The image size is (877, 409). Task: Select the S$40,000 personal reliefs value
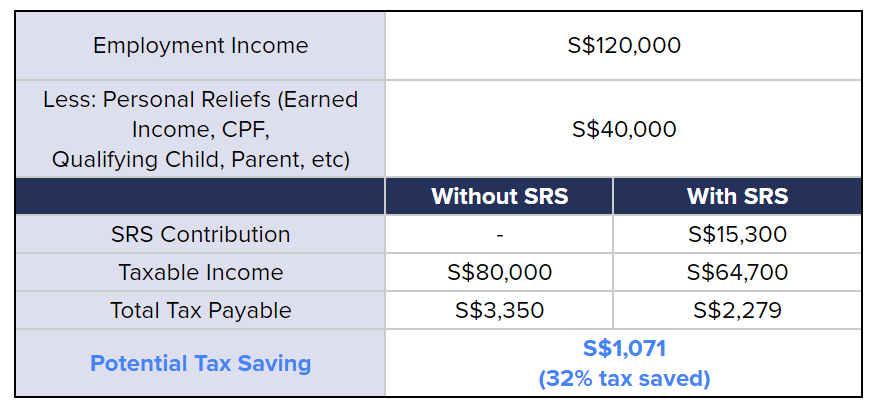(623, 129)
